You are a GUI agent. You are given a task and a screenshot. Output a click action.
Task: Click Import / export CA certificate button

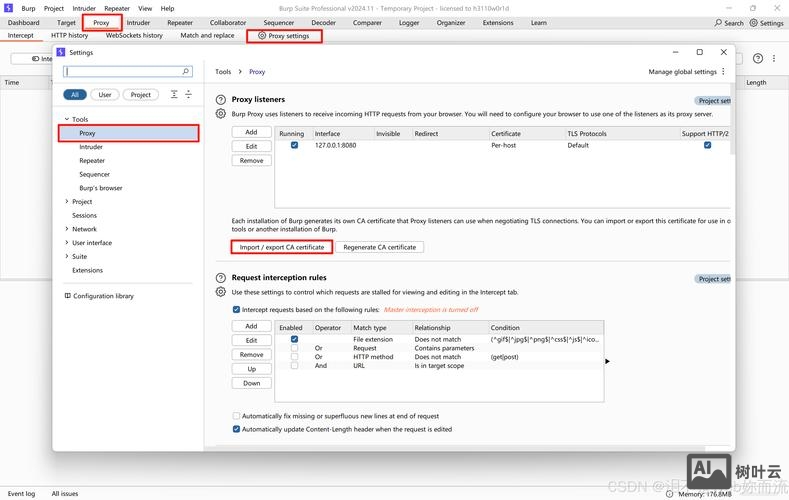(x=281, y=247)
